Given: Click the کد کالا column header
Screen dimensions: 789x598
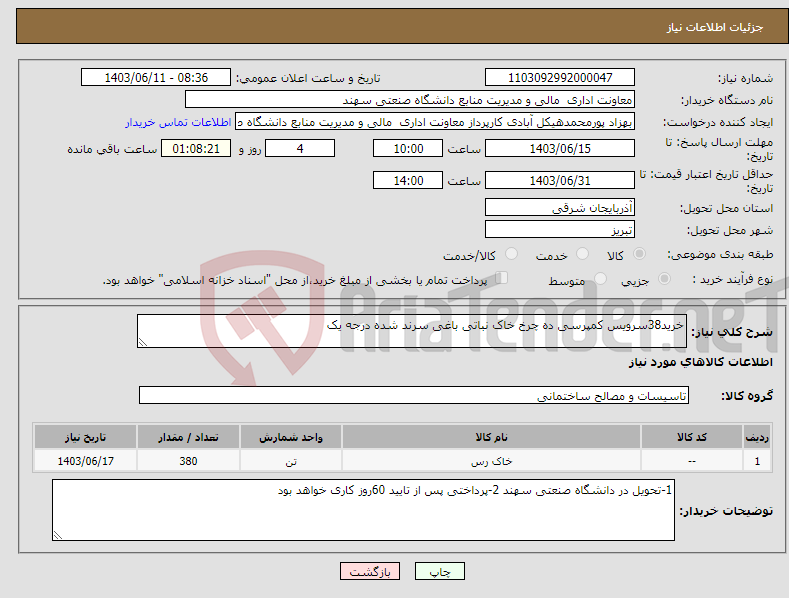Looking at the screenshot, I should point(692,437).
